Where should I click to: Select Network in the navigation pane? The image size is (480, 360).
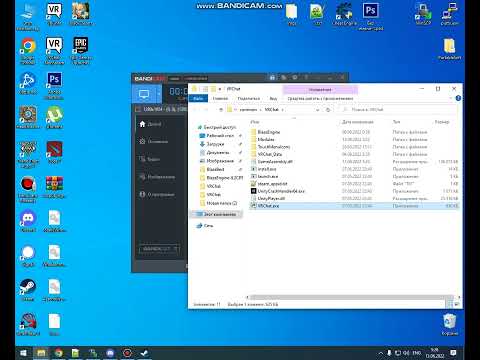[x=205, y=226]
